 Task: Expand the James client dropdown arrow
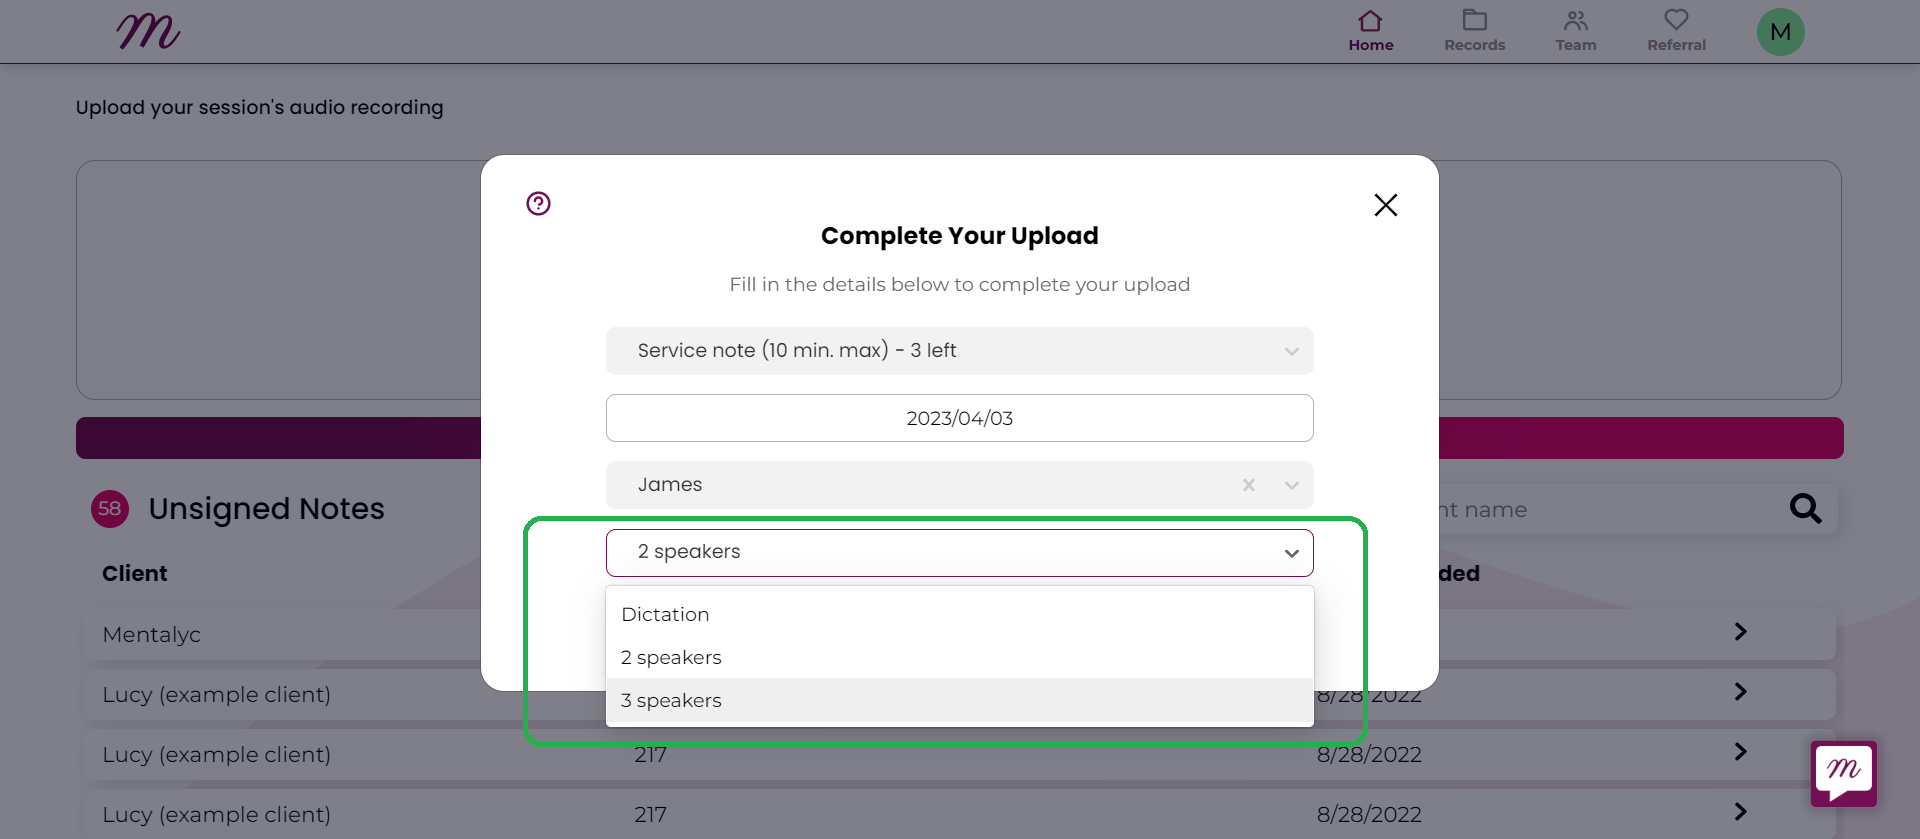click(1291, 485)
